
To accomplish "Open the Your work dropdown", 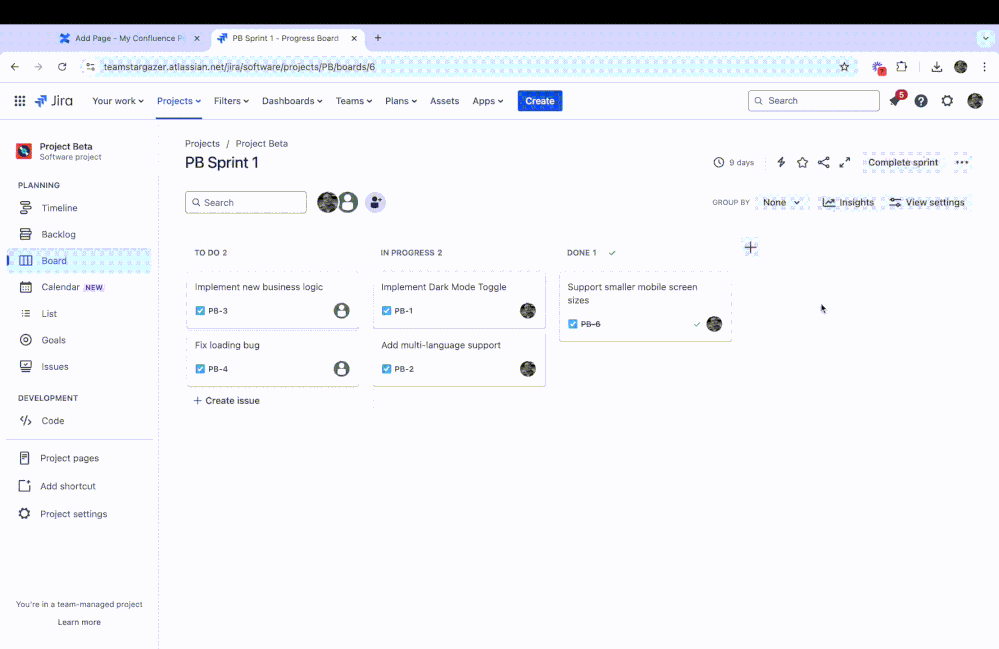I will (118, 101).
